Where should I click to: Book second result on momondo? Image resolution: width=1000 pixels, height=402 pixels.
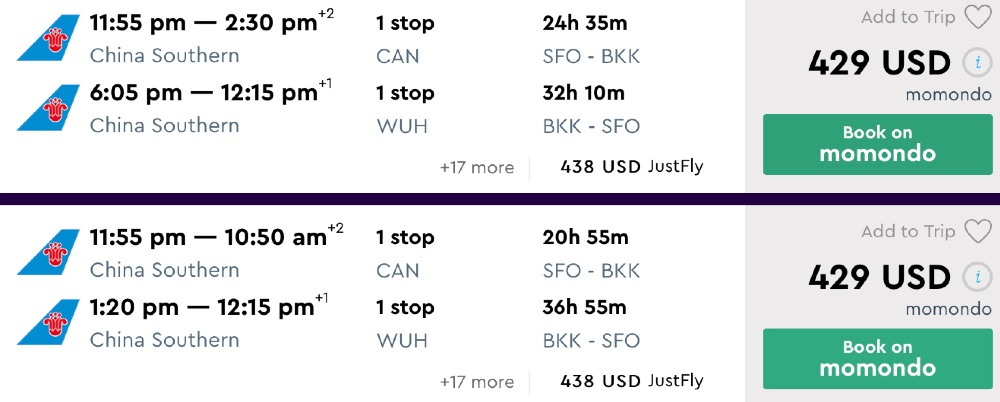coord(877,358)
